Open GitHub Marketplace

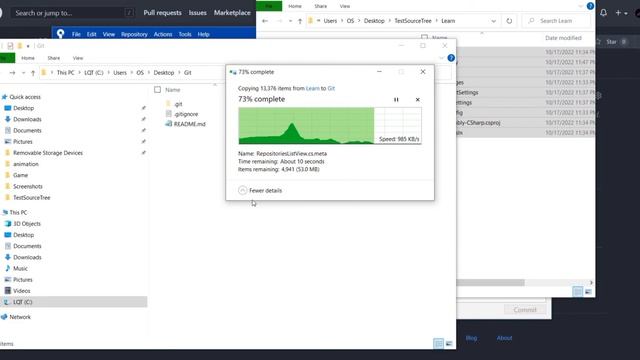pyautogui.click(x=232, y=13)
